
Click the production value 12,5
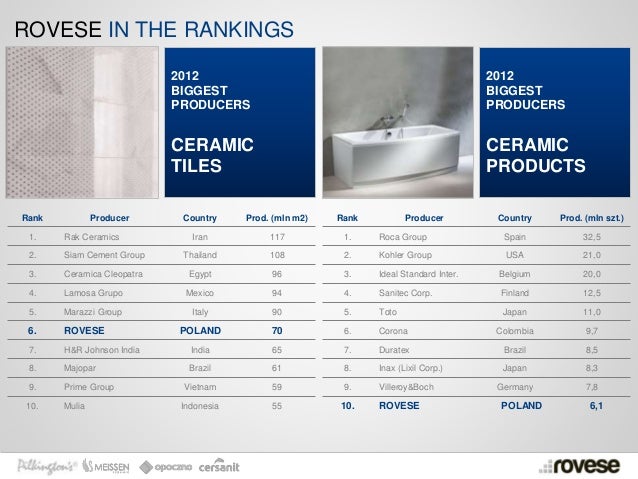click(x=592, y=293)
